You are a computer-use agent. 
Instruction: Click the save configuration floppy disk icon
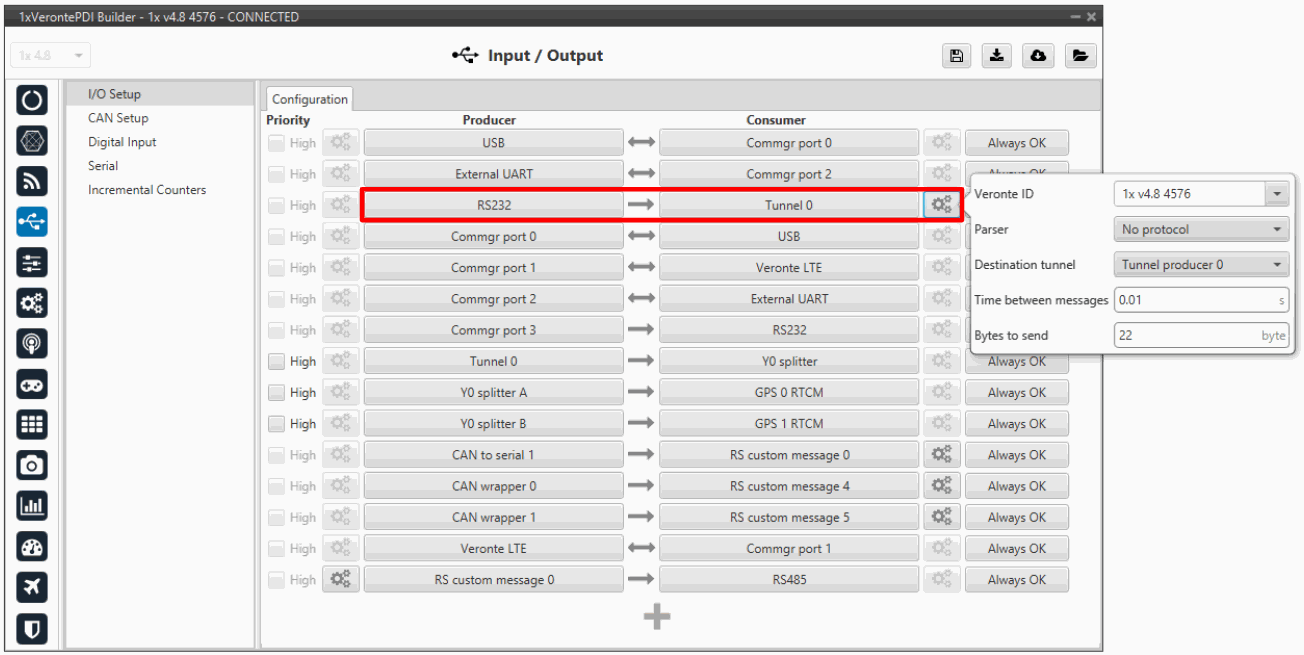coord(957,56)
